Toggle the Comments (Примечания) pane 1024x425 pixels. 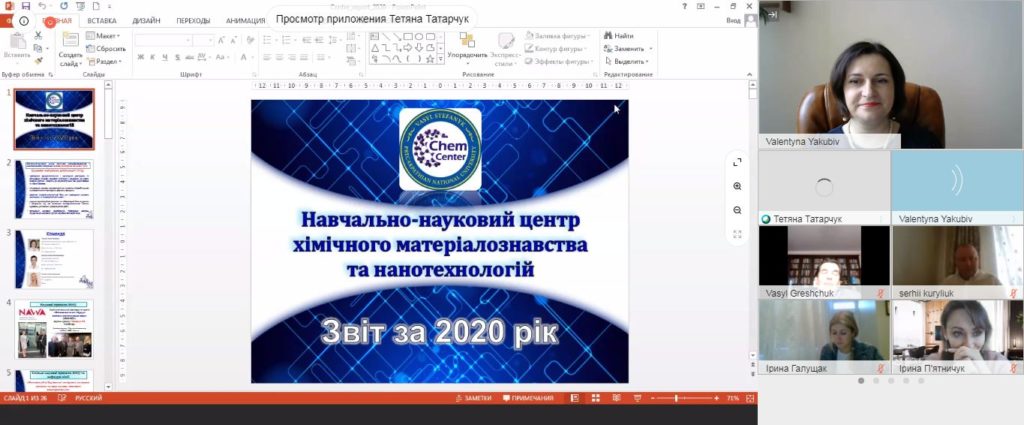point(529,398)
